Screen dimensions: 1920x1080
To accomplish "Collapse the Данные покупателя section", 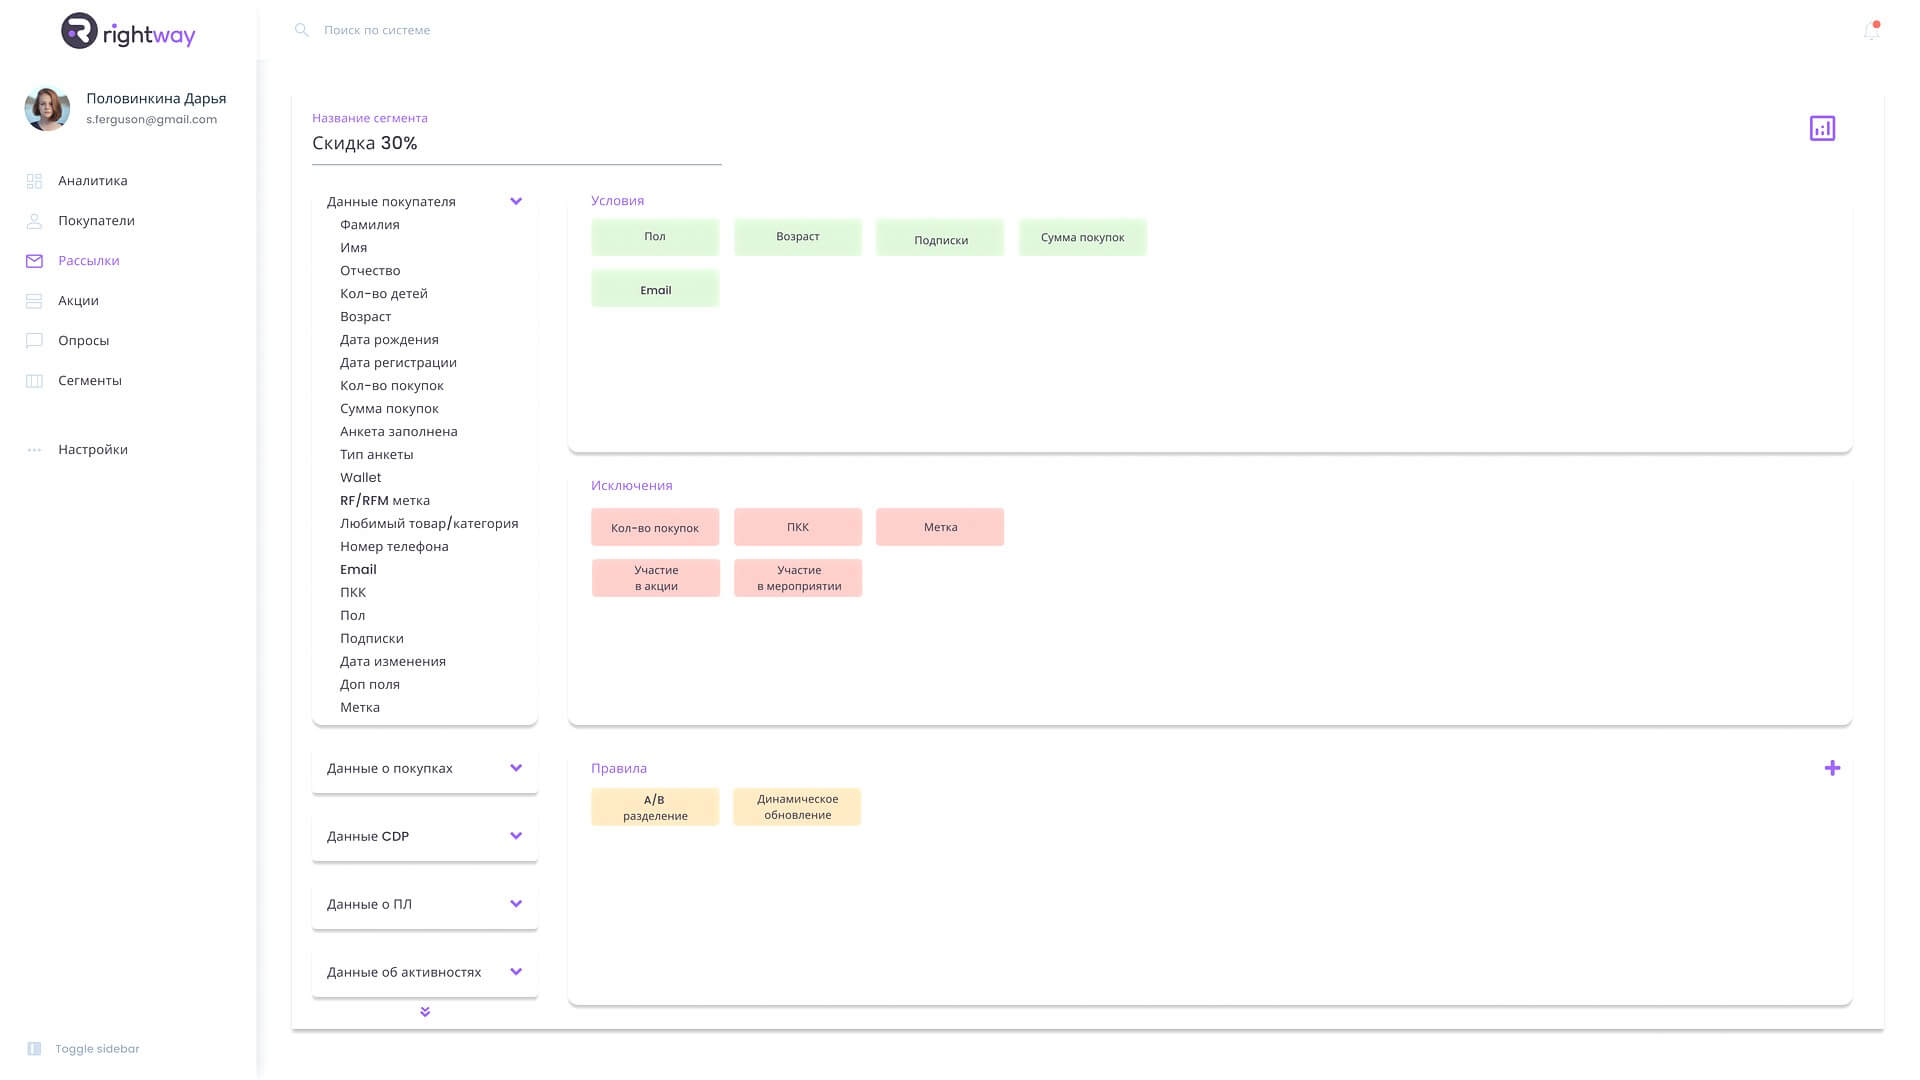I will (516, 201).
